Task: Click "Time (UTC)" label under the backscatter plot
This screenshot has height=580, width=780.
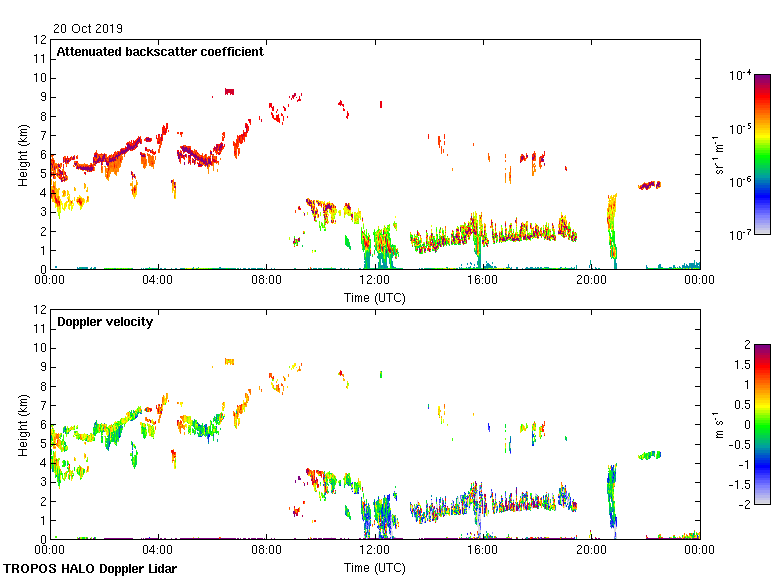Action: pyautogui.click(x=375, y=297)
